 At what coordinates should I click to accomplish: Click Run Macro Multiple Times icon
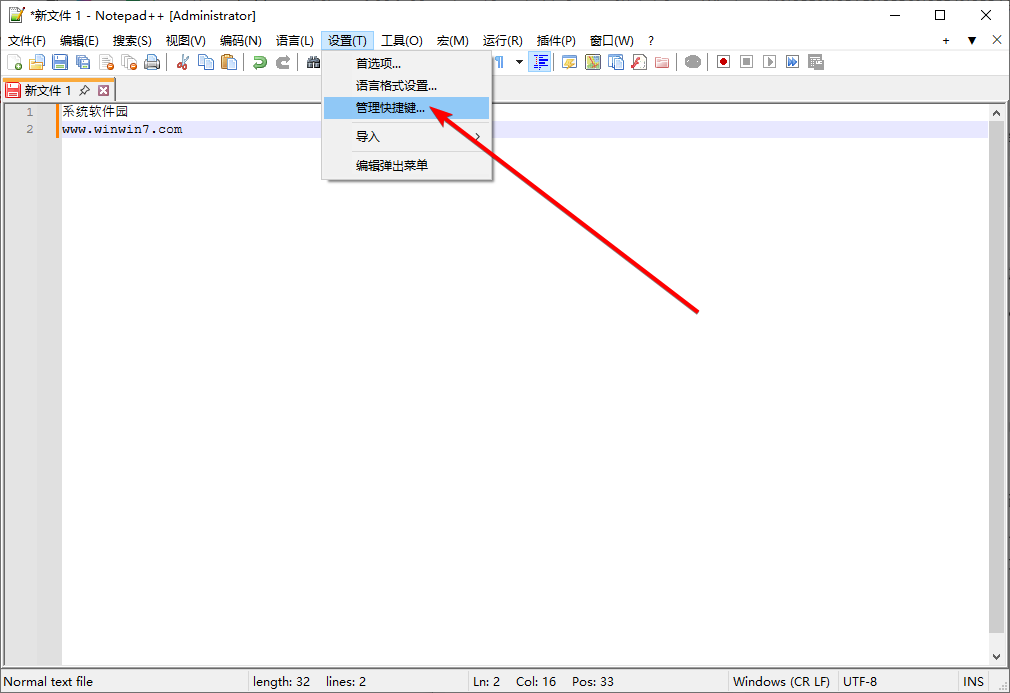[x=792, y=62]
